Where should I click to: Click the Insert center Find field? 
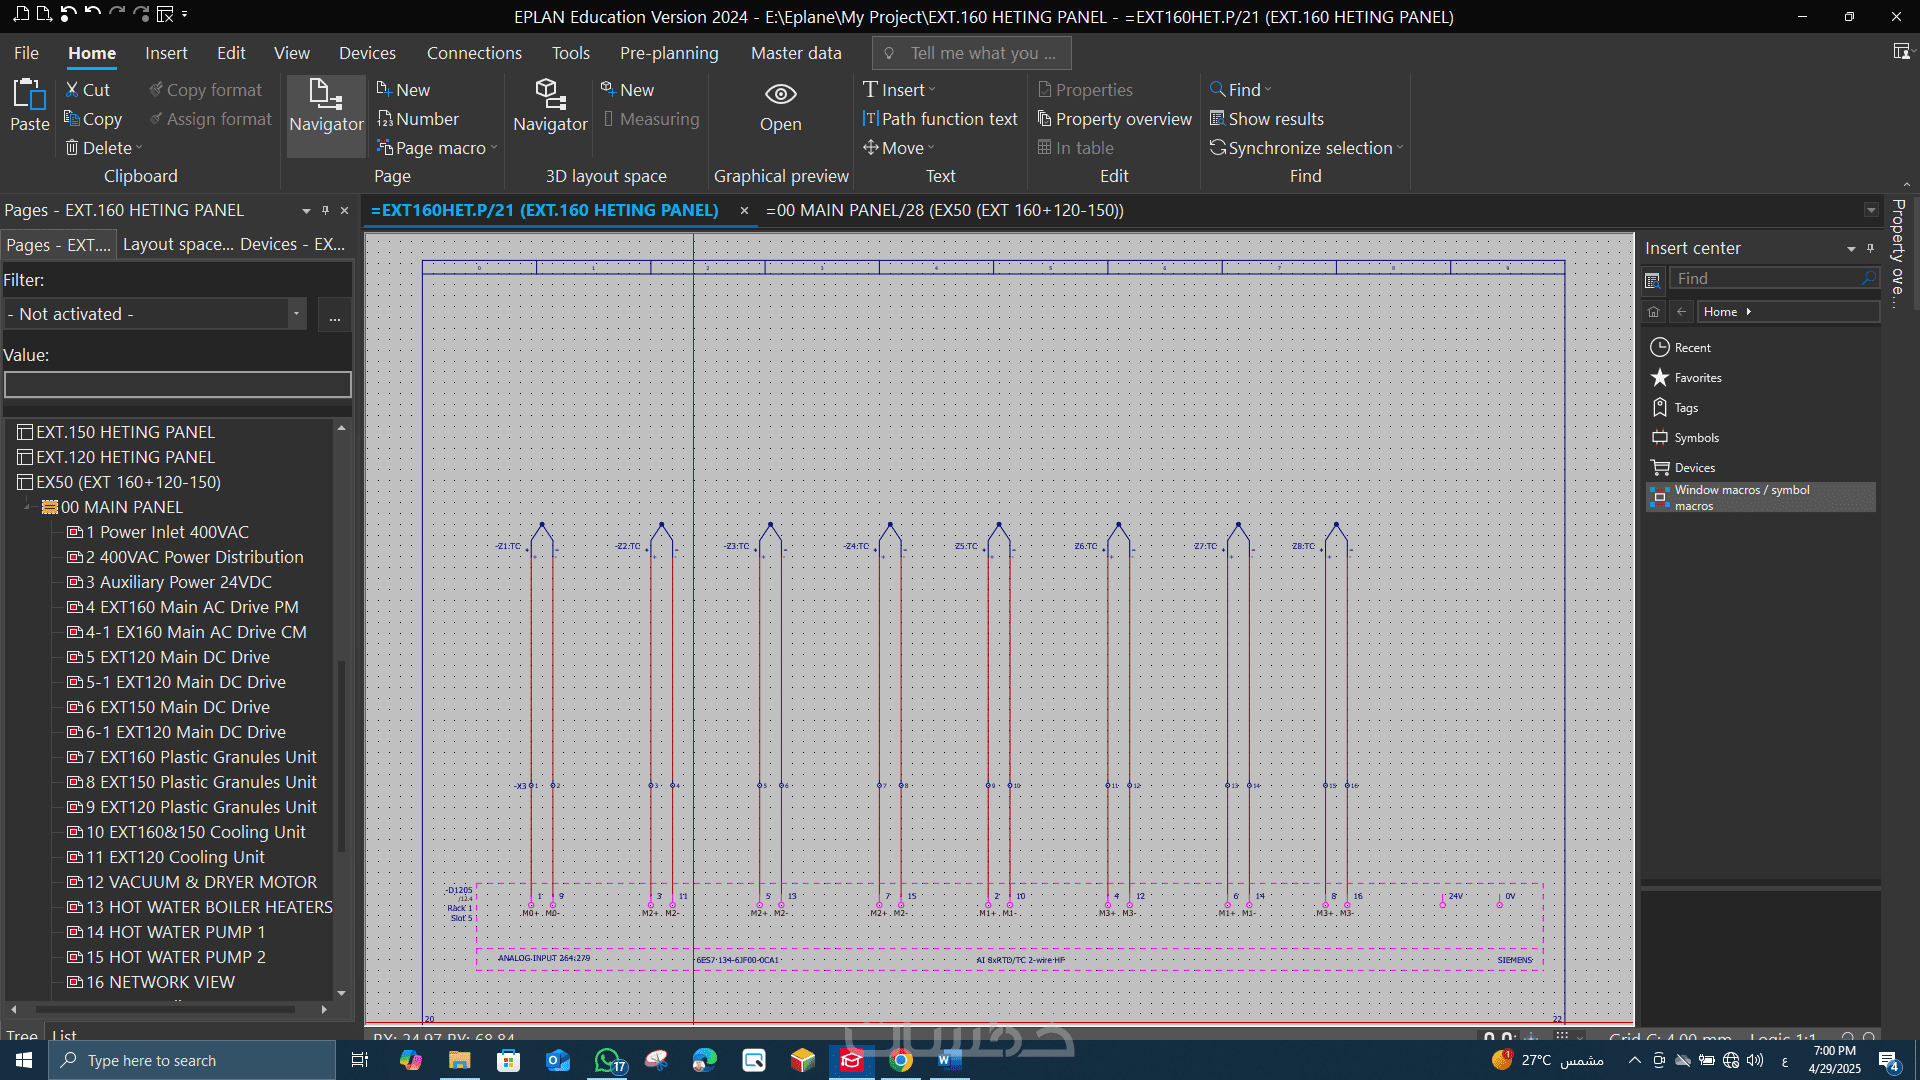[1765, 279]
